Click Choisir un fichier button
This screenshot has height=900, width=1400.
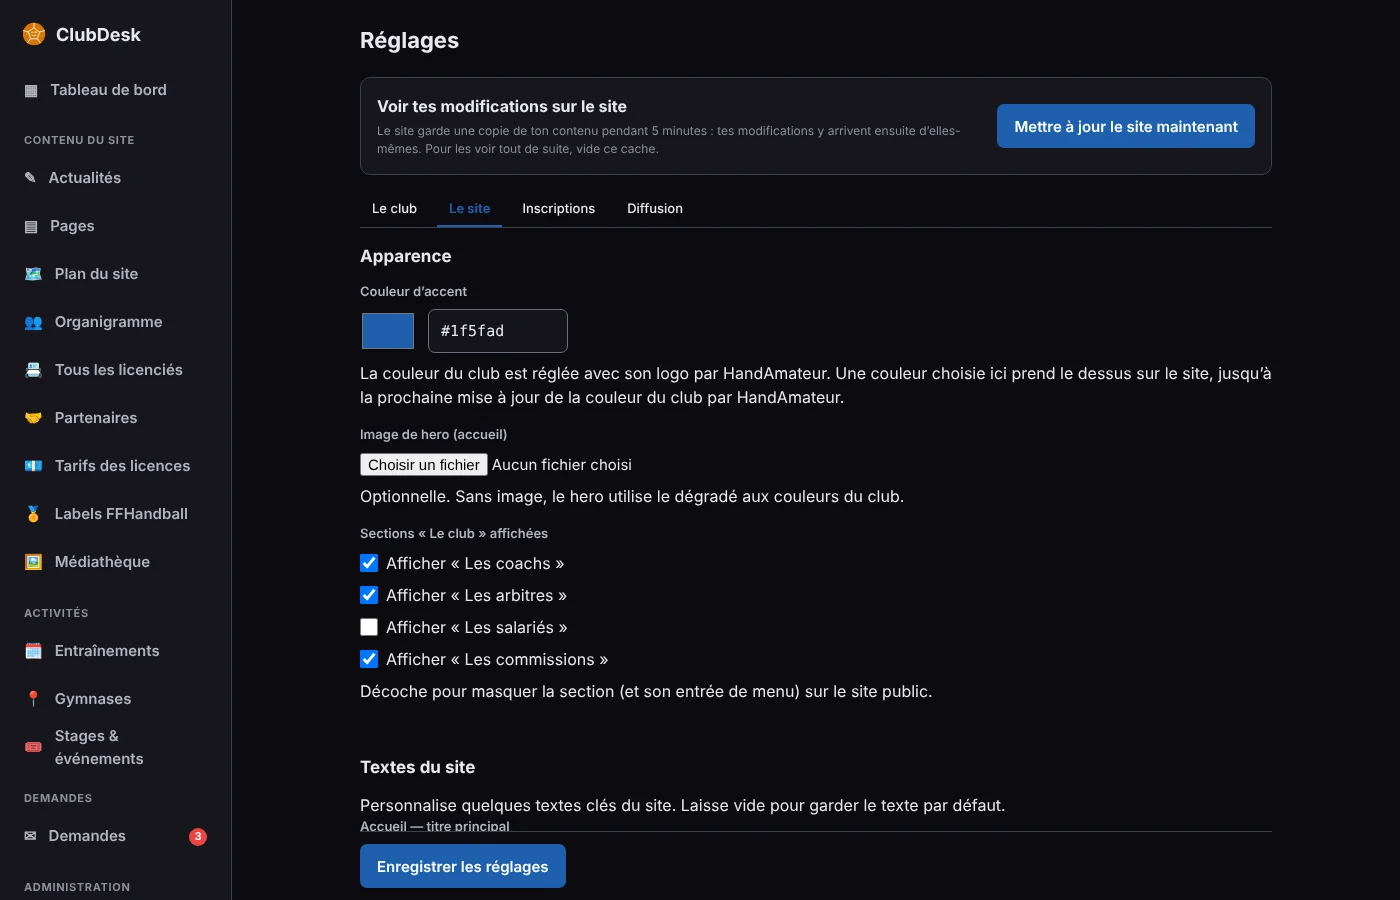coord(424,465)
